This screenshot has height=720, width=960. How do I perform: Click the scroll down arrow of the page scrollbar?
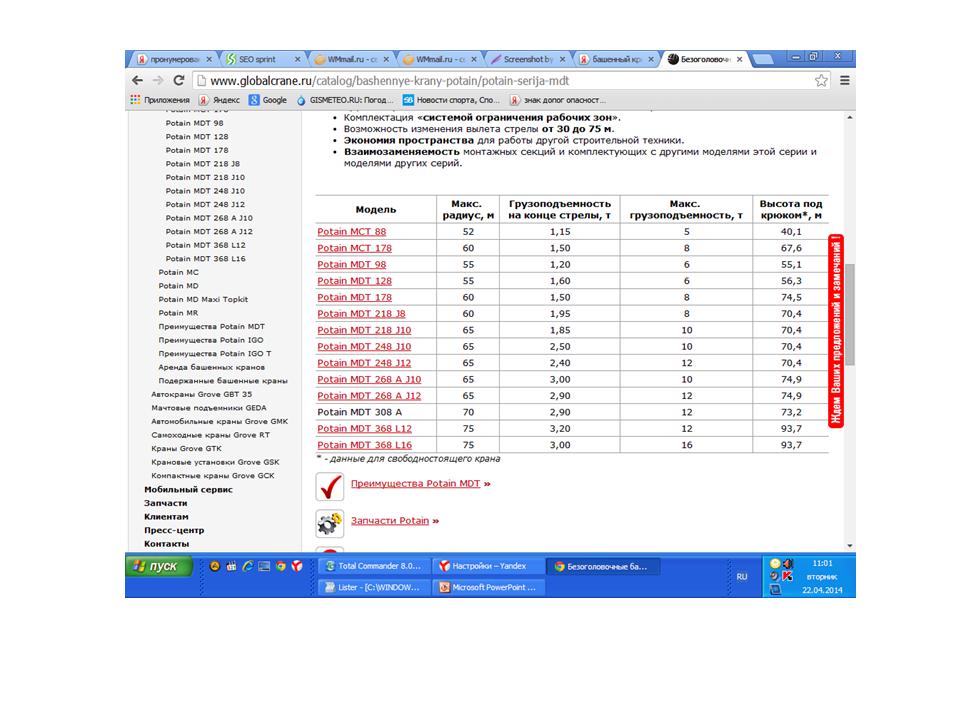(850, 546)
